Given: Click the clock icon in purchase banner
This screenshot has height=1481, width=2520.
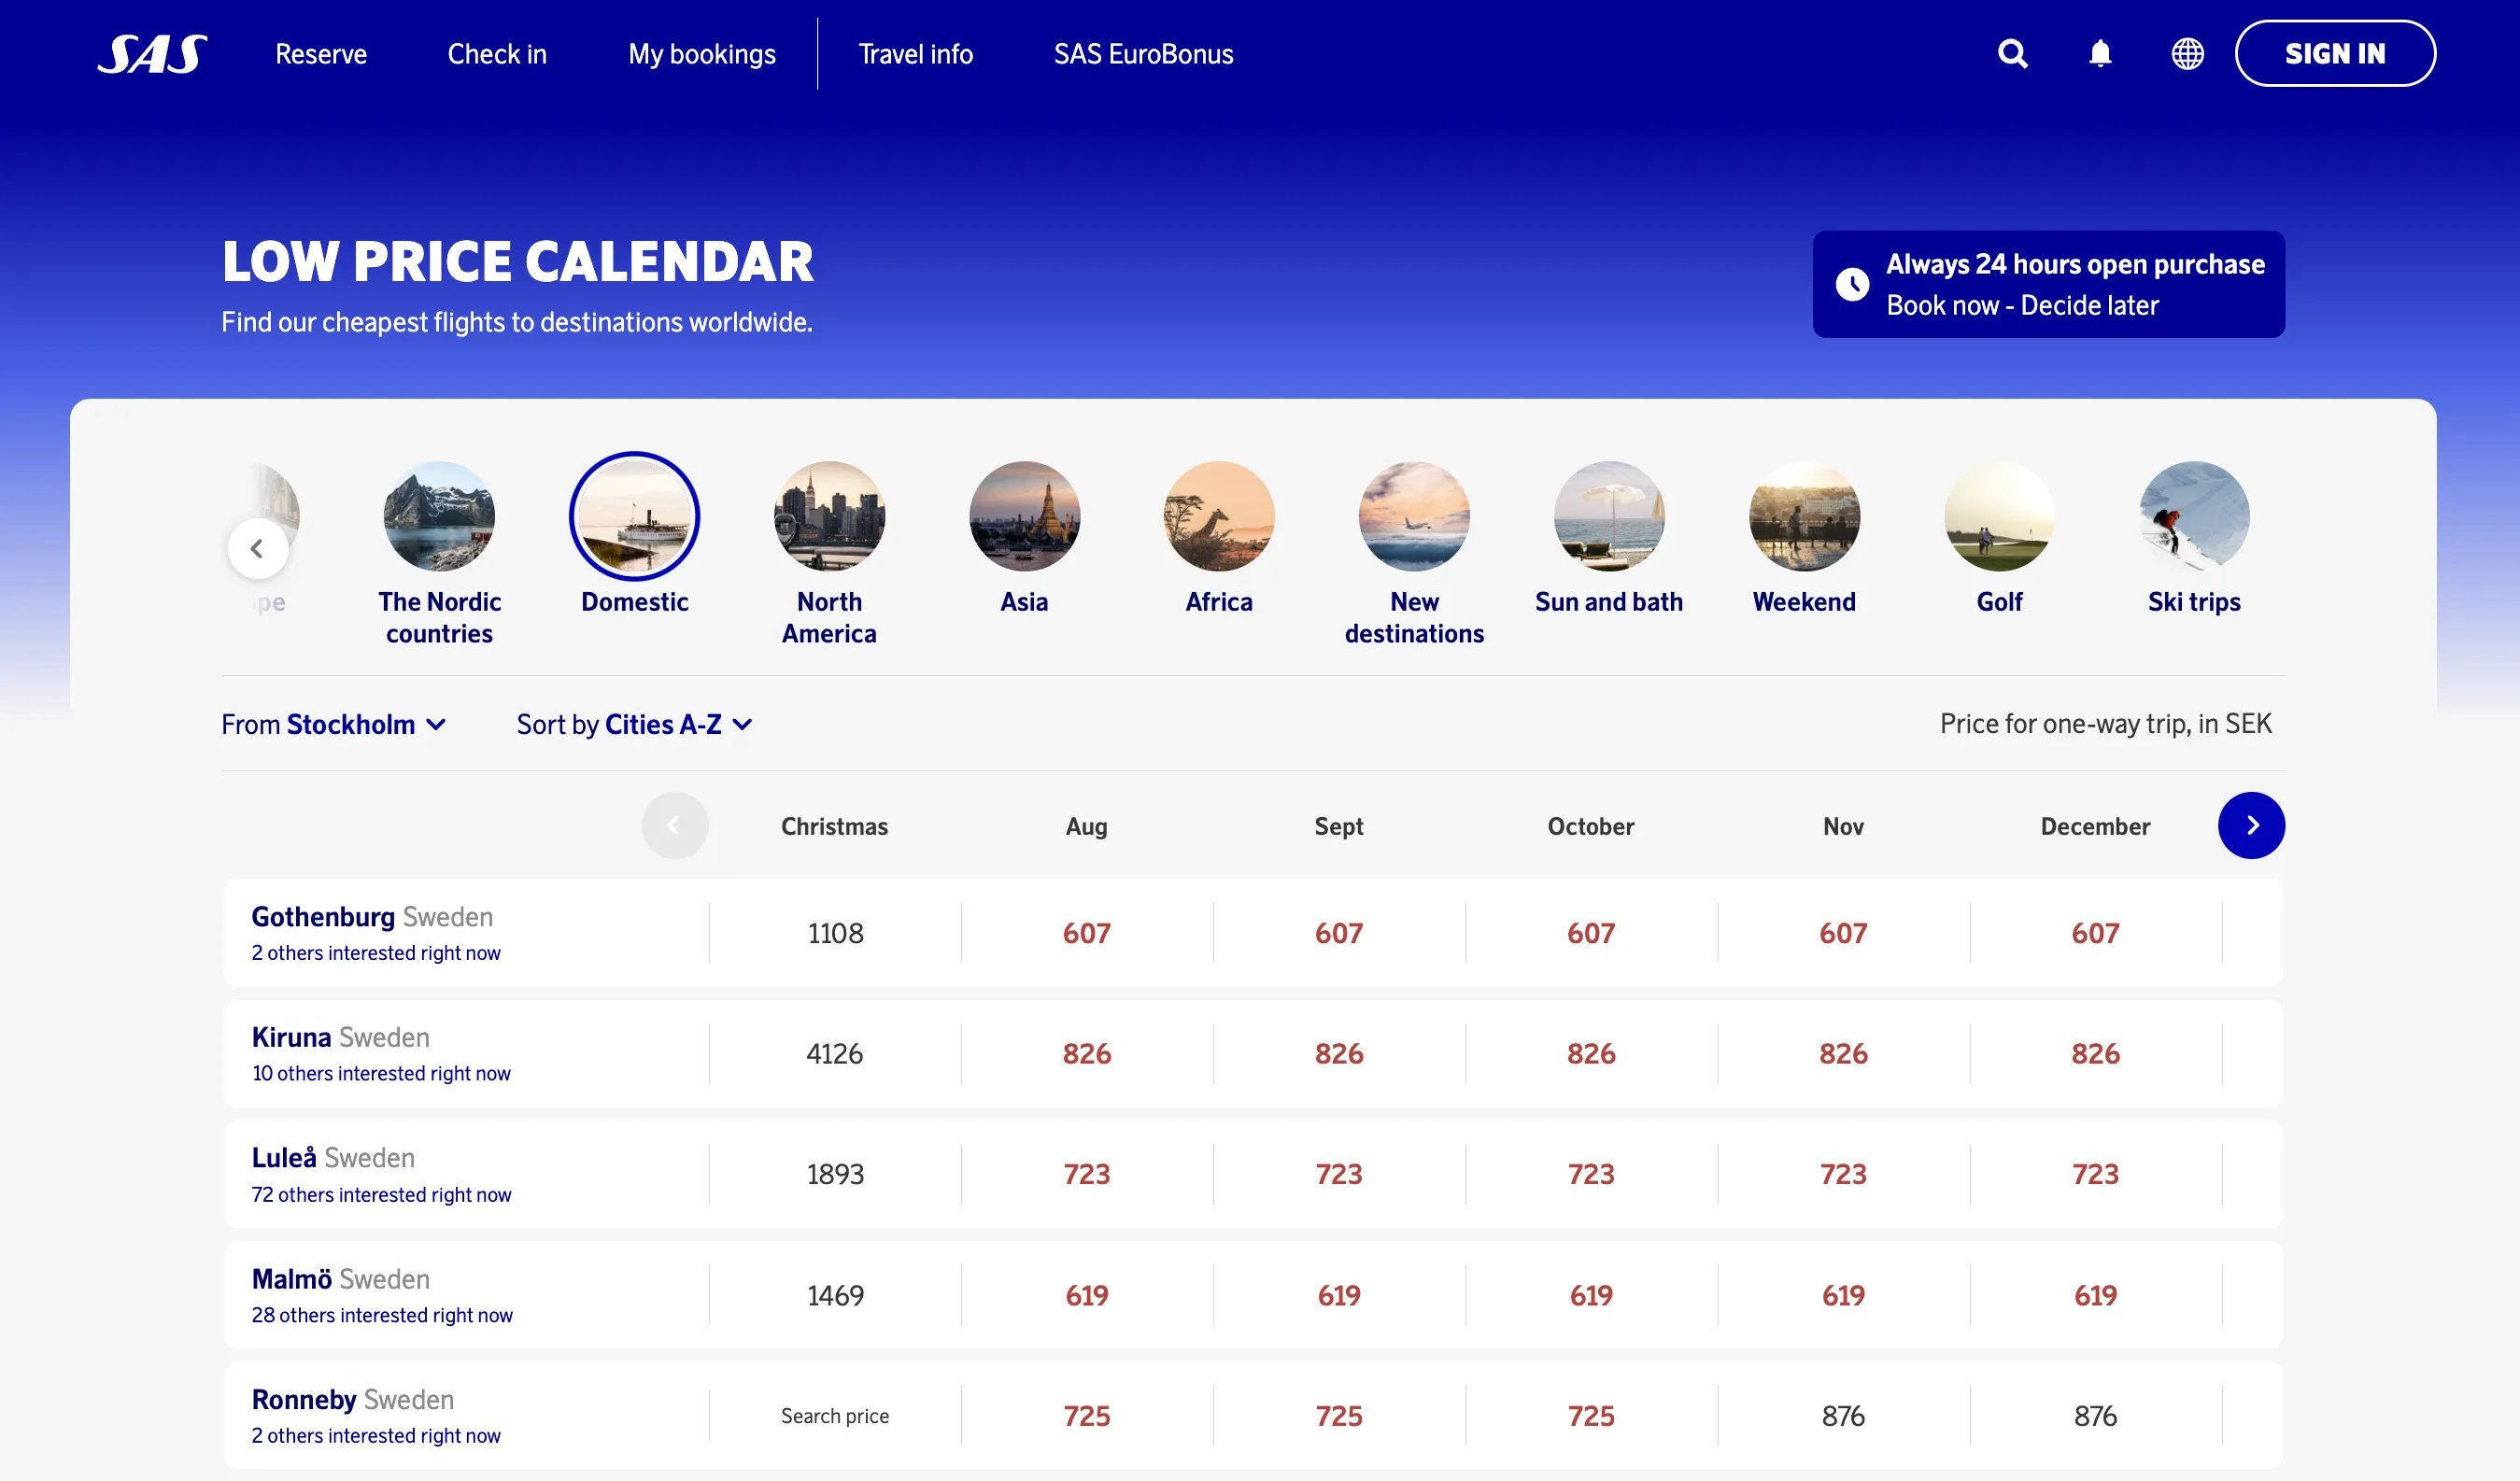Looking at the screenshot, I should click(1852, 284).
